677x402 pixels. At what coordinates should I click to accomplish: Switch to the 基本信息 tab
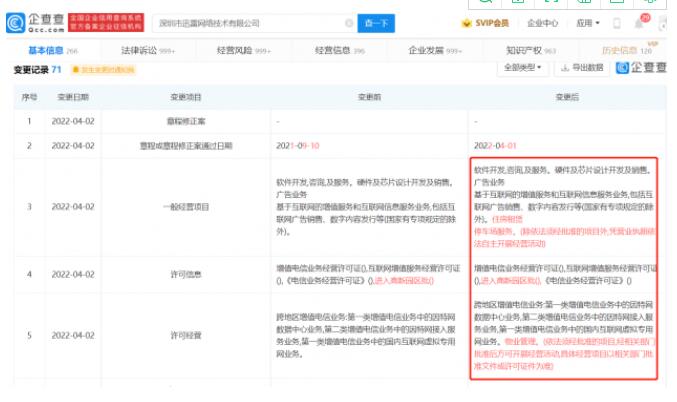click(x=53, y=51)
